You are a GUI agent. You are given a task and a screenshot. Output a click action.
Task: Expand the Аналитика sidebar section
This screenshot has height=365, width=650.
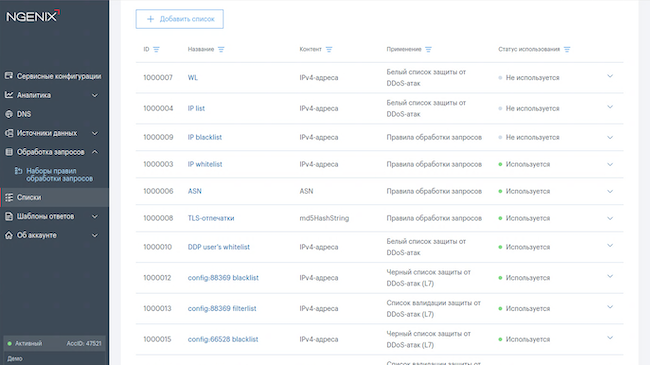(x=95, y=95)
